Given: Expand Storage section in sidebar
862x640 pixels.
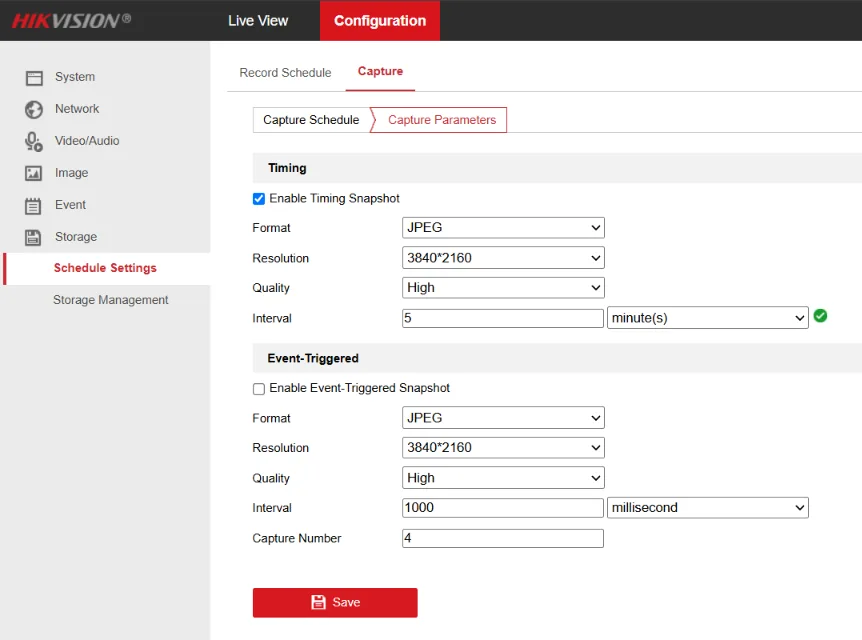Looking at the screenshot, I should 76,236.
